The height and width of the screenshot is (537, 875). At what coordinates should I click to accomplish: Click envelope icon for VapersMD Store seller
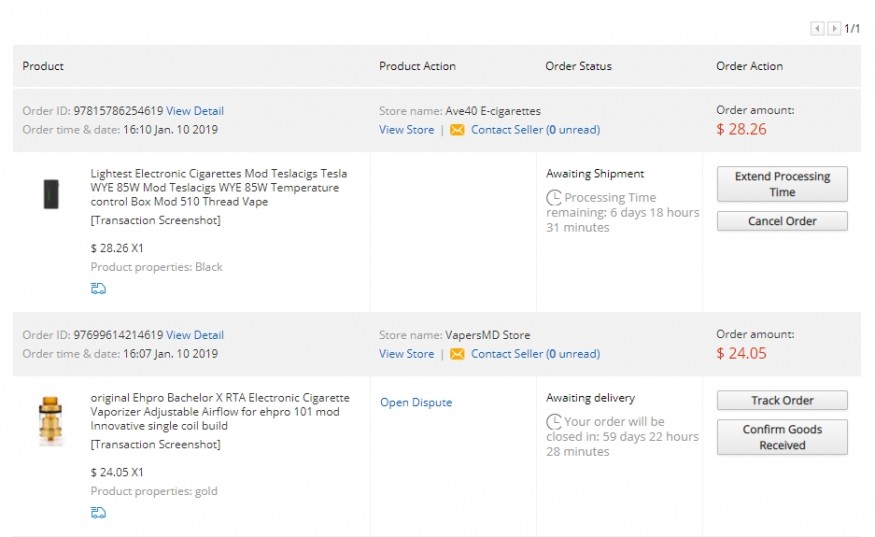tap(457, 354)
